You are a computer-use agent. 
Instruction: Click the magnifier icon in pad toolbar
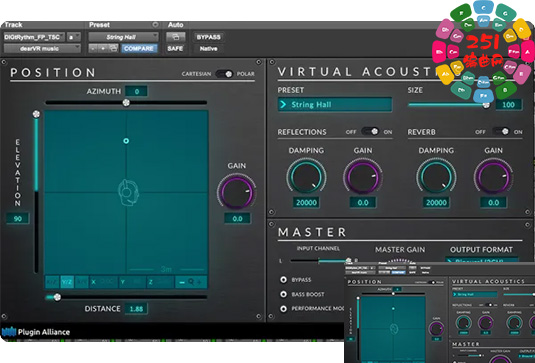tap(191, 282)
